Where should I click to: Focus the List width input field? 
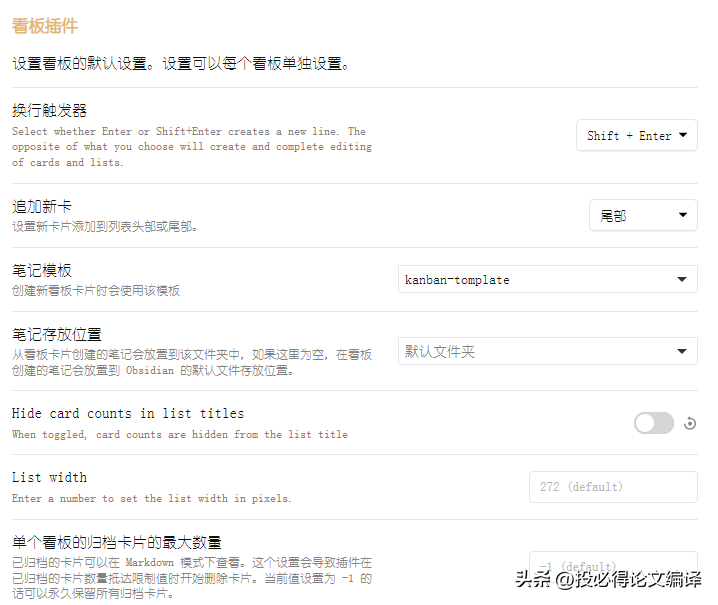tap(613, 487)
